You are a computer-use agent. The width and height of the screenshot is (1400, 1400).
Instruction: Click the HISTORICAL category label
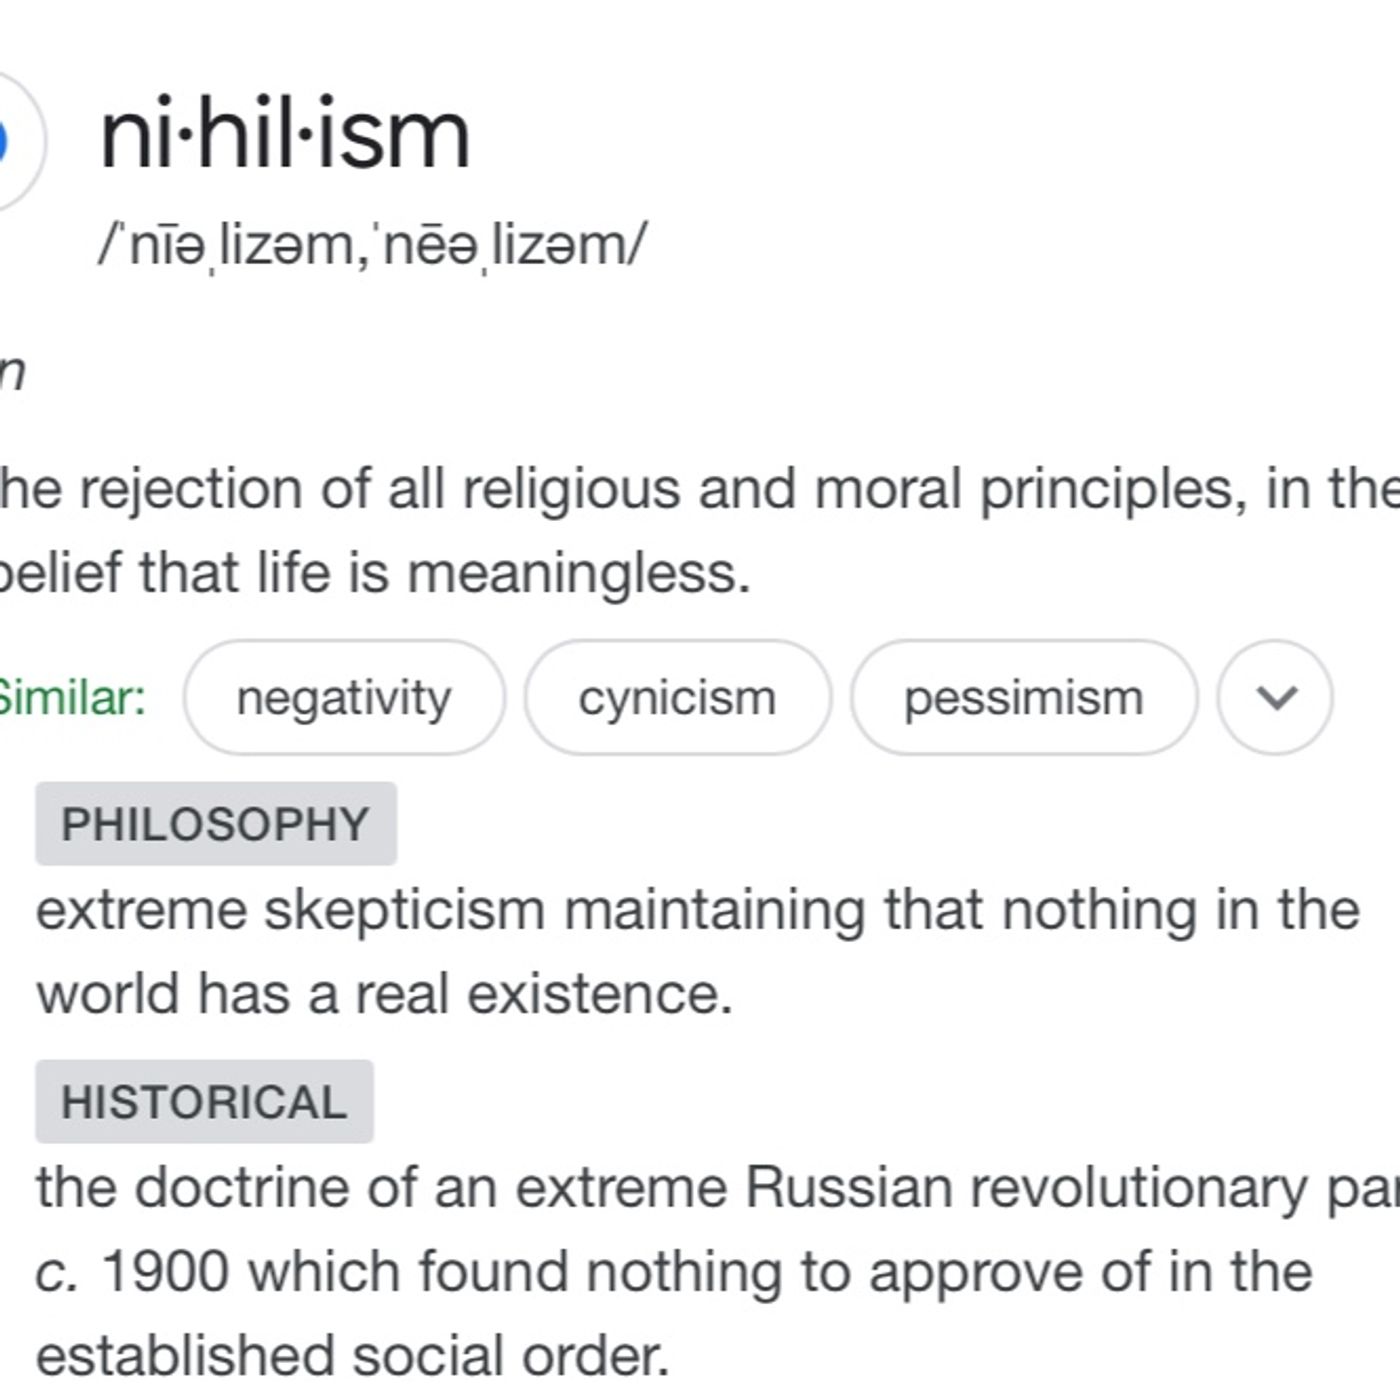204,1102
